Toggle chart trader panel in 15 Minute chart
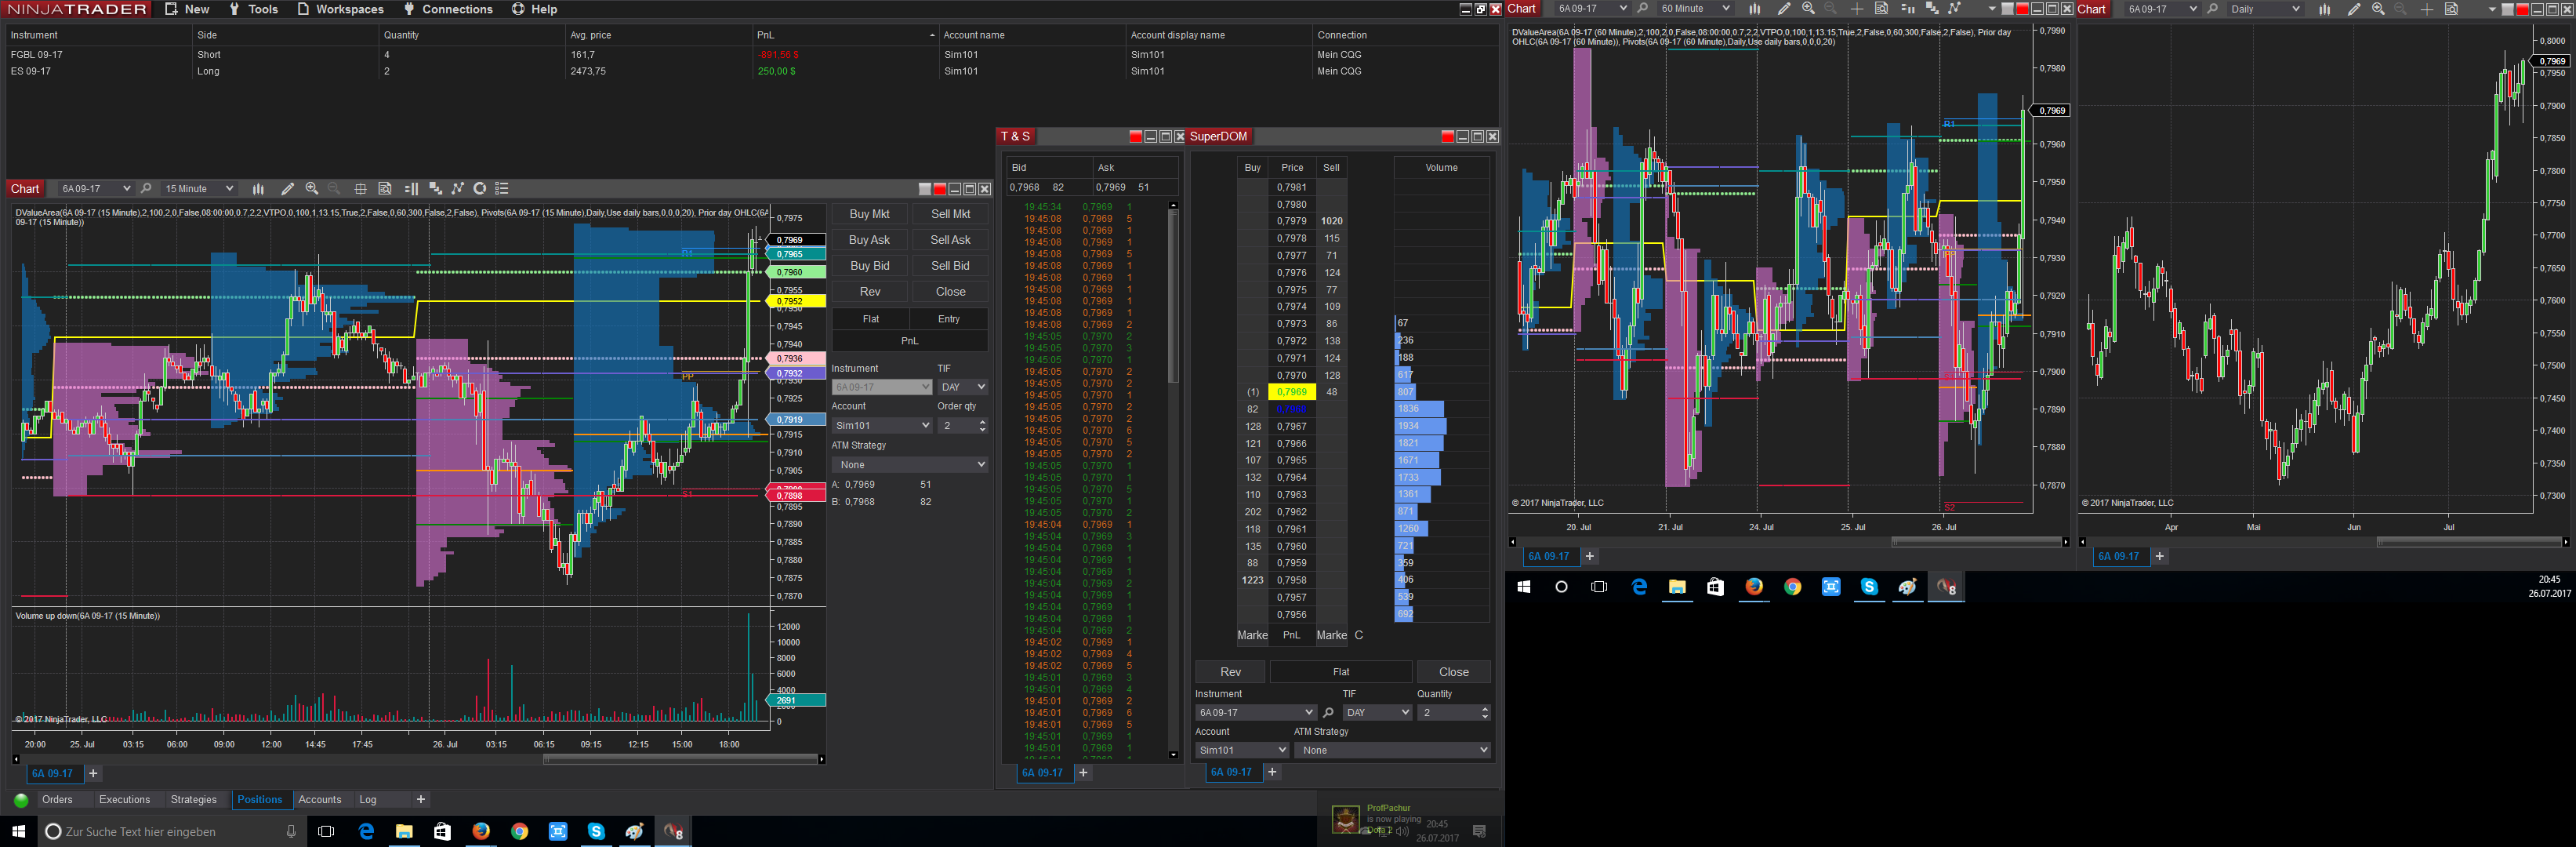Image resolution: width=2576 pixels, height=847 pixels. pyautogui.click(x=411, y=189)
